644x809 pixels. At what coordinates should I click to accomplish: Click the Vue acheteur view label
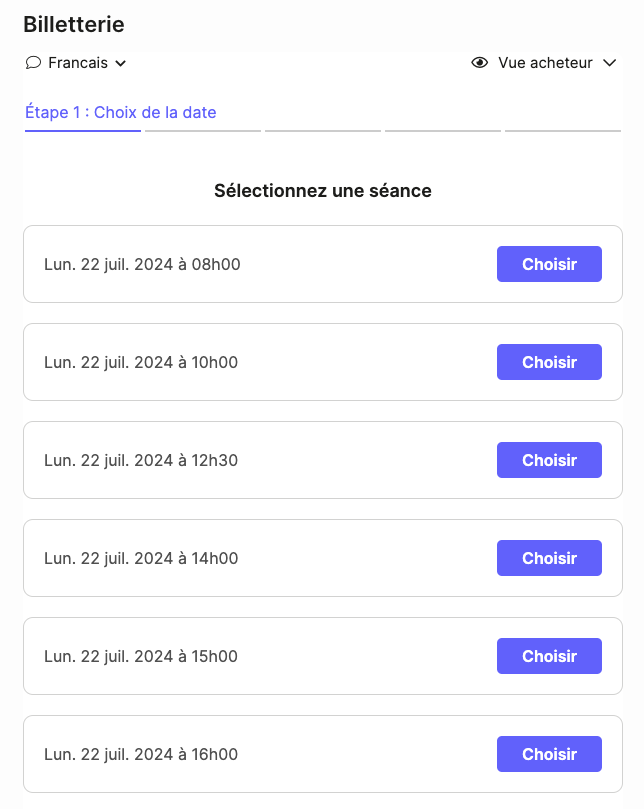pyautogui.click(x=545, y=63)
